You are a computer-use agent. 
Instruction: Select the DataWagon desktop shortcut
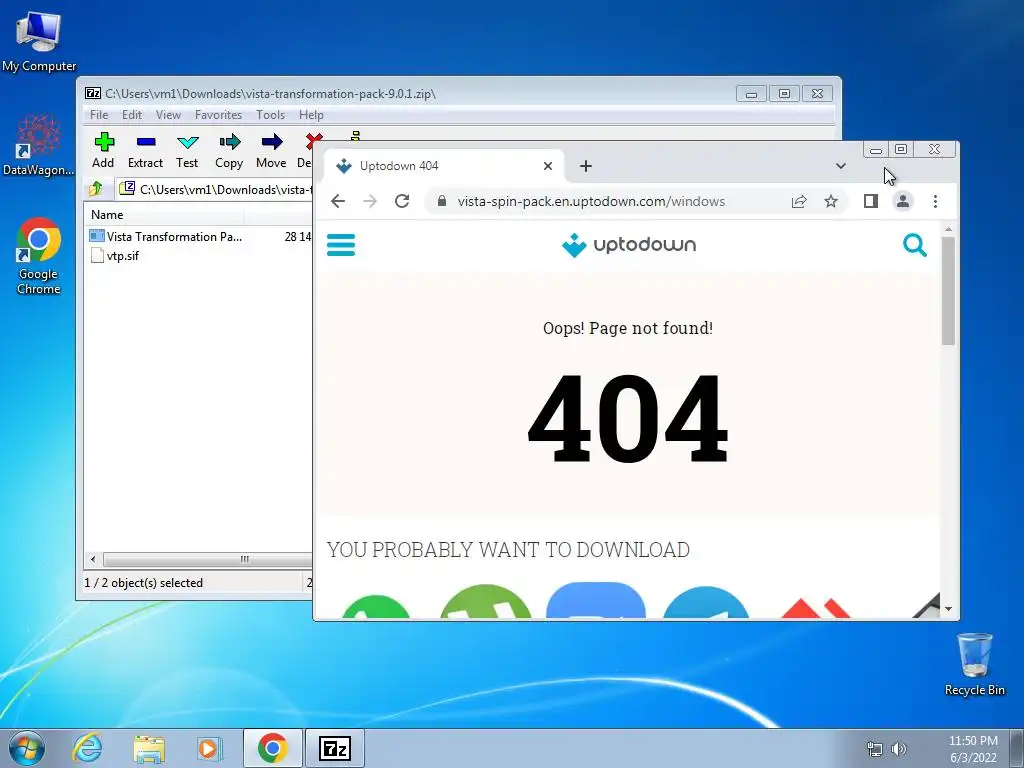[x=39, y=145]
